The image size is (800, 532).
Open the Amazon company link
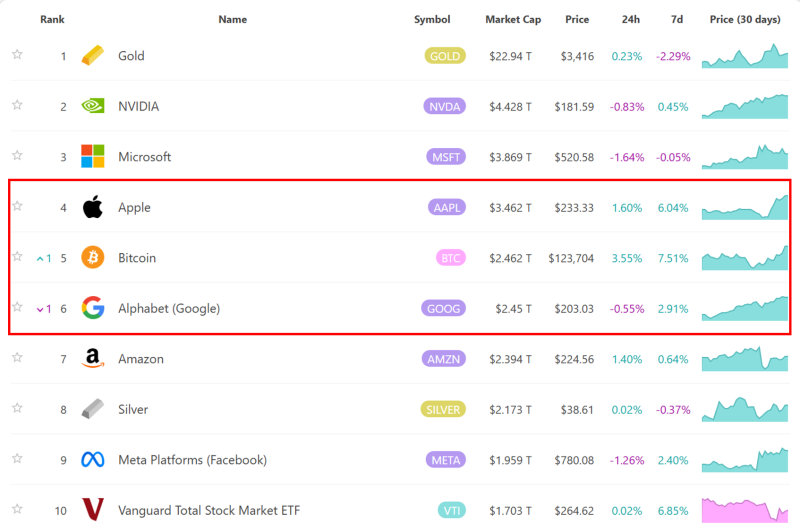pyautogui.click(x=141, y=359)
